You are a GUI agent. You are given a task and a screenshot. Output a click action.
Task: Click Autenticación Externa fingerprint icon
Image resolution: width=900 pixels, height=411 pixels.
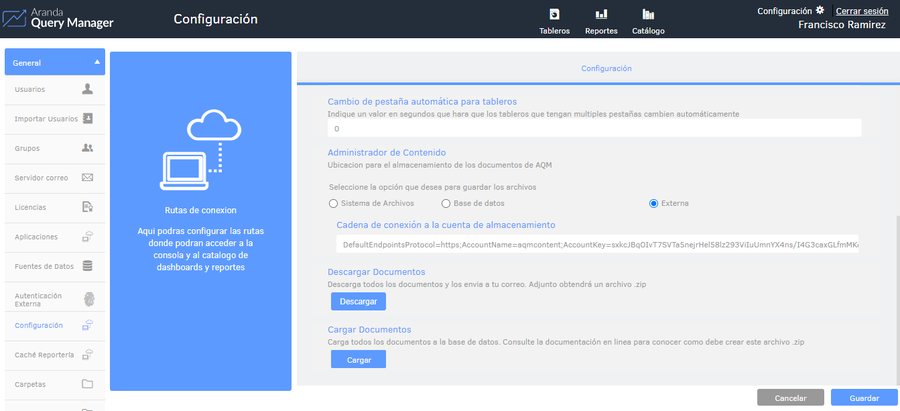(87, 299)
